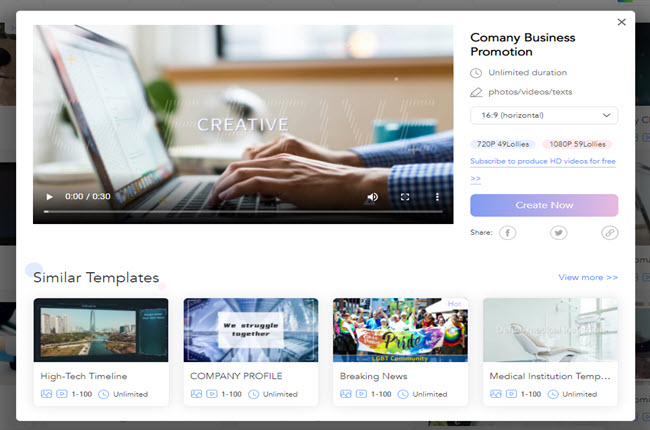Click video icon under Medical Institution
The width and height of the screenshot is (650, 430).
click(511, 394)
